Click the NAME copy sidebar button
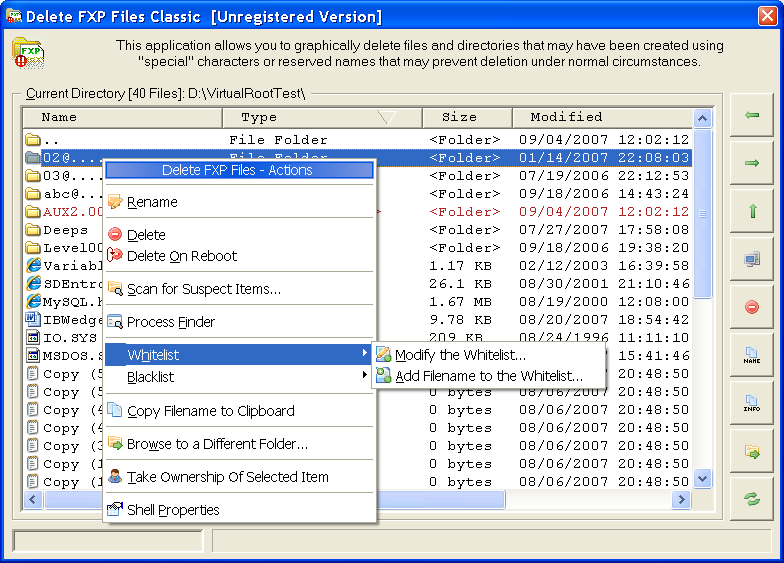Screen dimensions: 784x563 752,355
